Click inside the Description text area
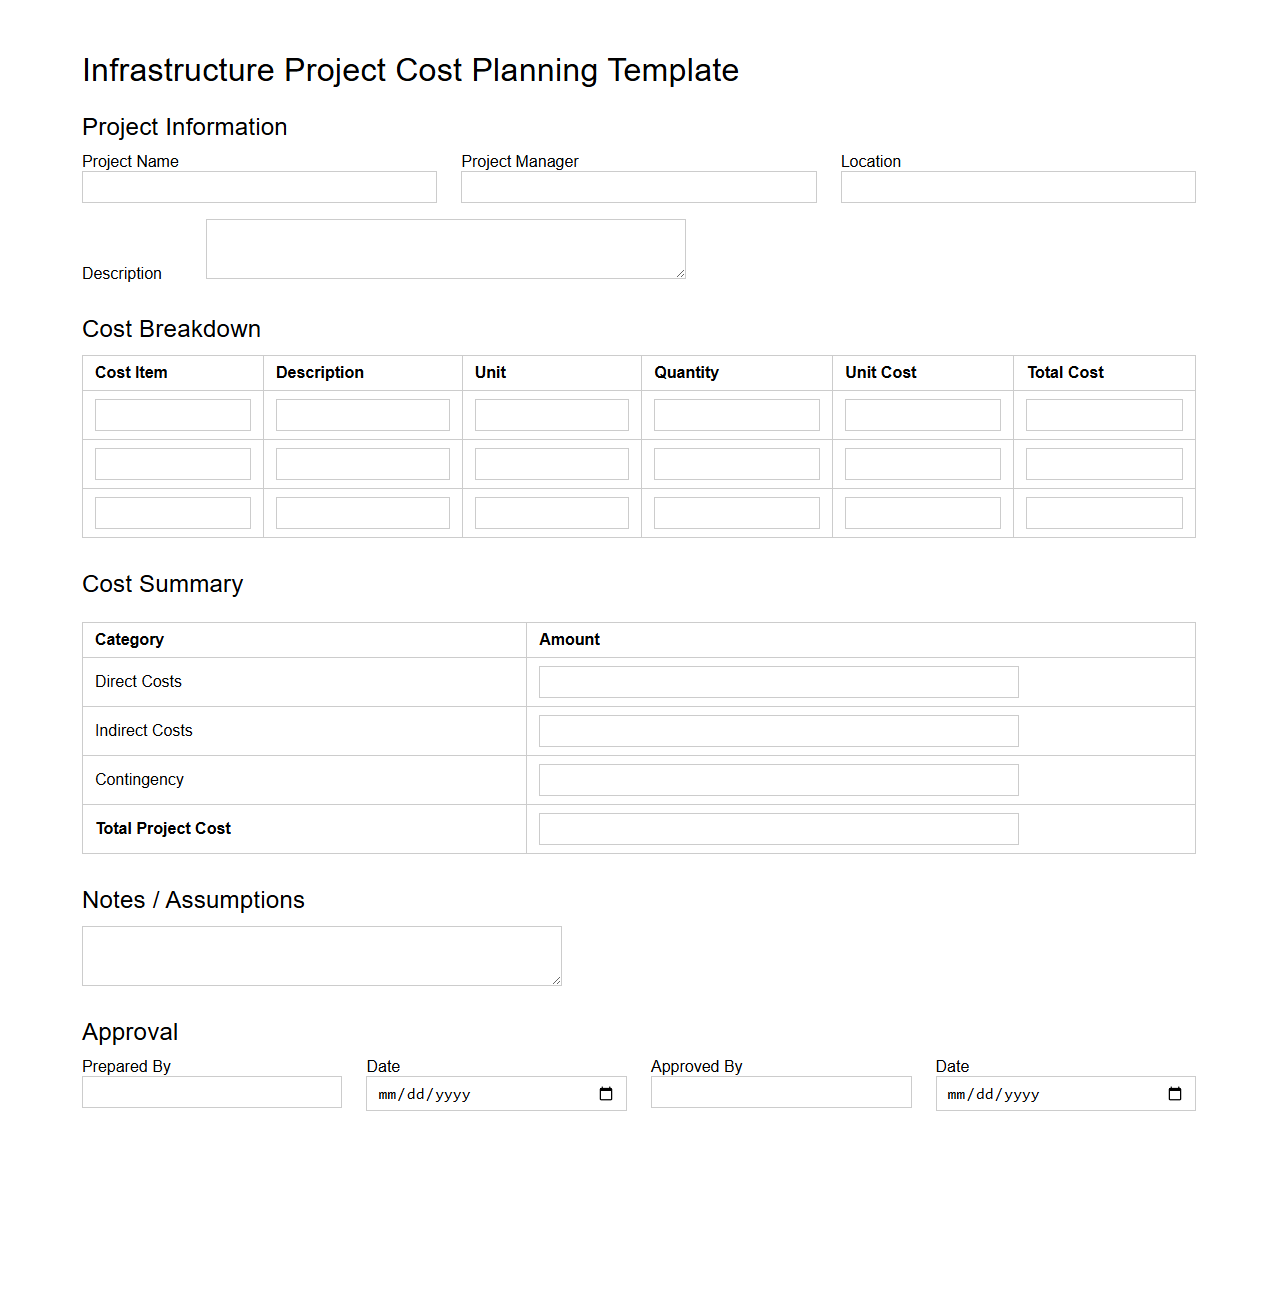The width and height of the screenshot is (1278, 1300). [445, 248]
